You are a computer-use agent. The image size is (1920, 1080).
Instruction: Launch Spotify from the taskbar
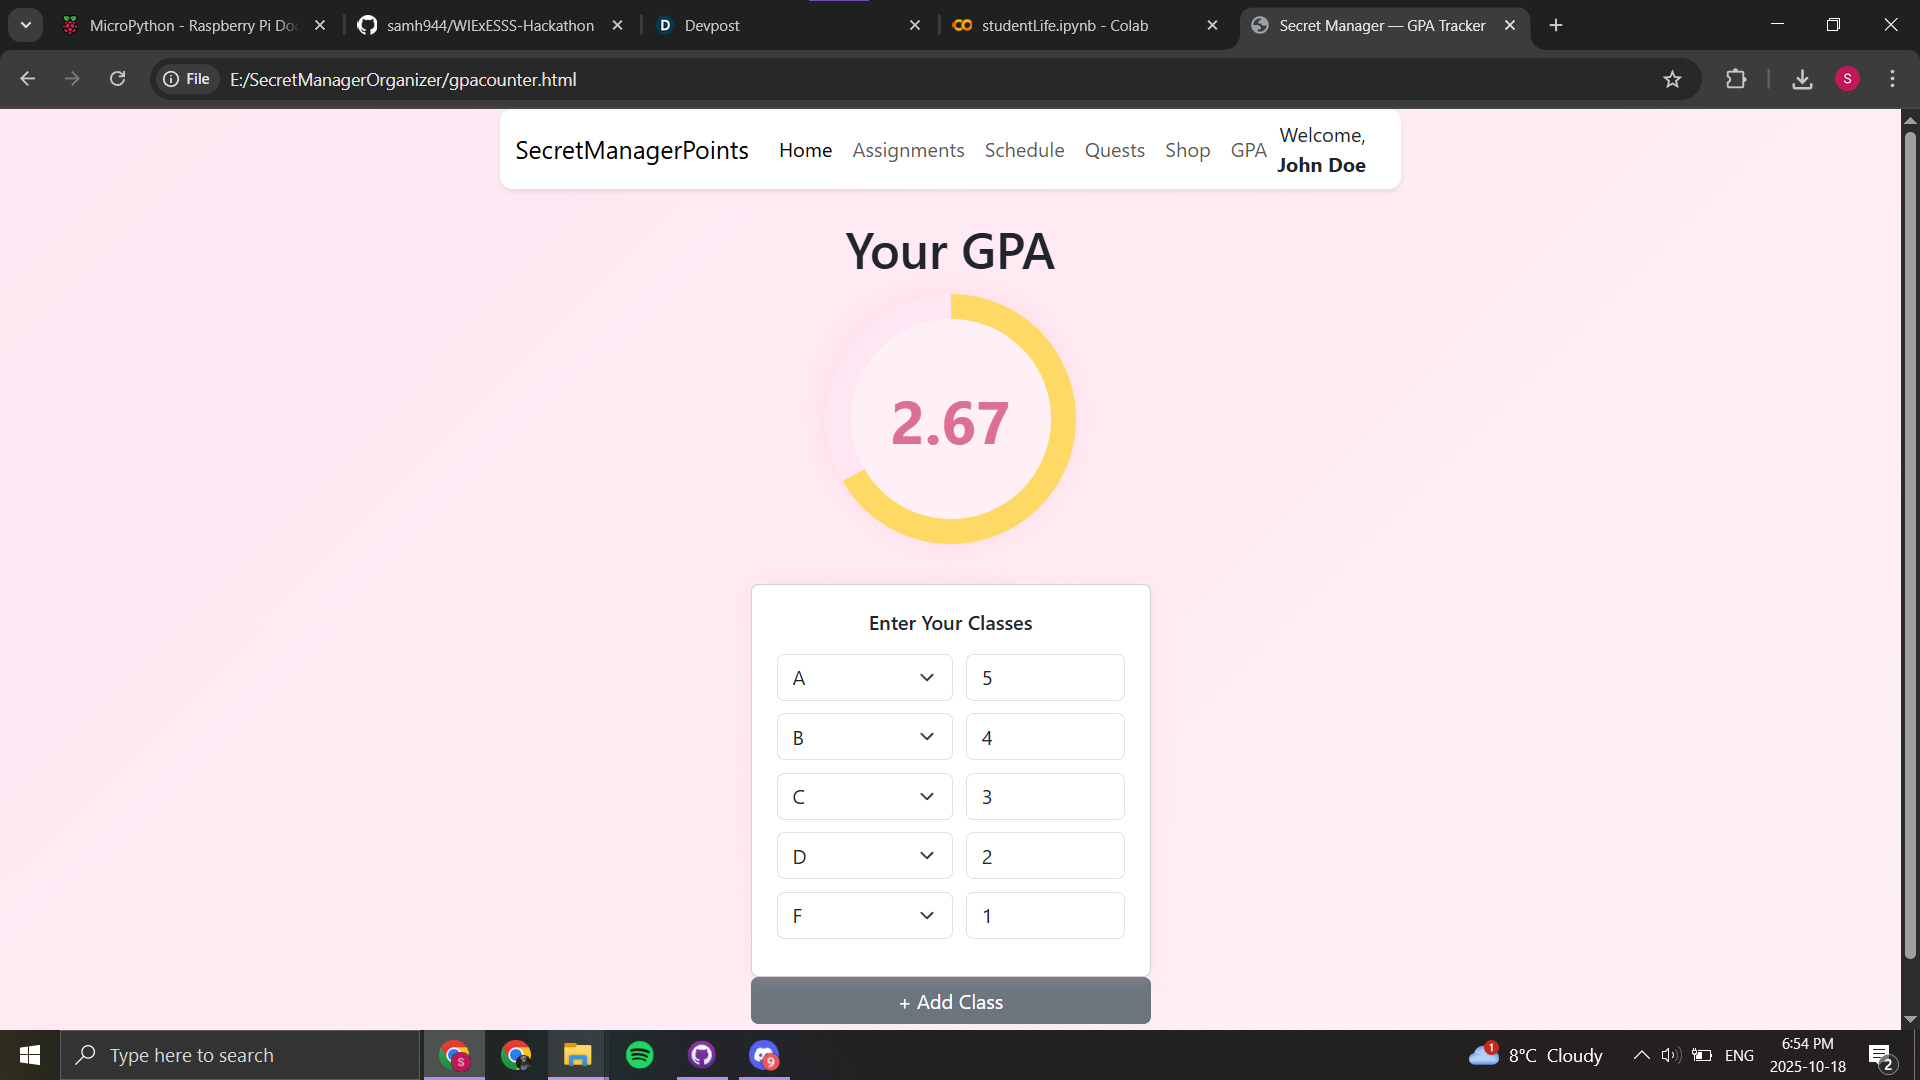tap(639, 1055)
